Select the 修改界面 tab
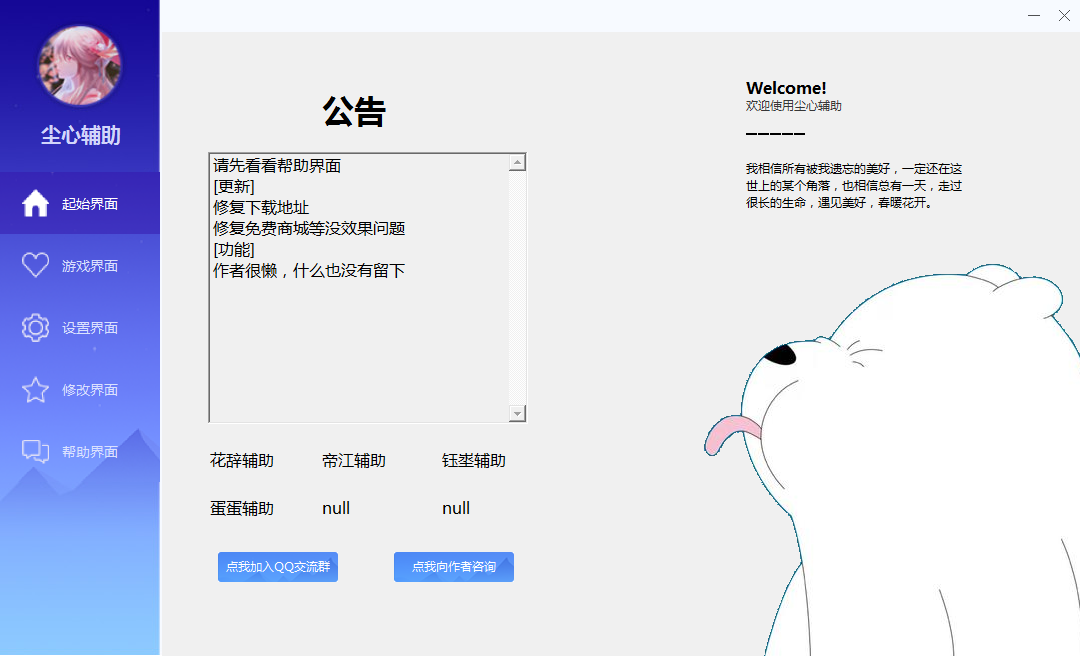Image resolution: width=1080 pixels, height=656 pixels. pyautogui.click(x=80, y=389)
